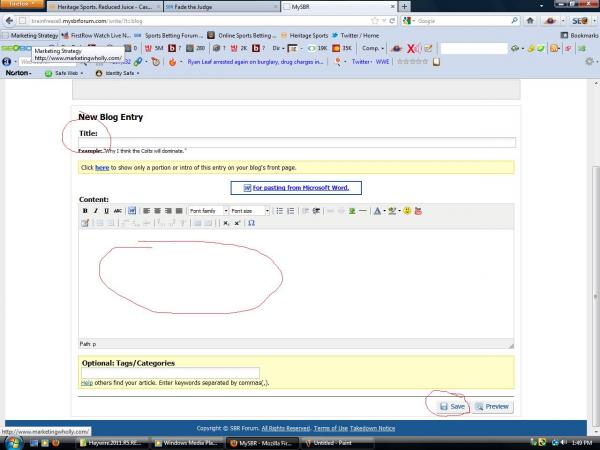This screenshot has height=450, width=600.
Task: Insert emoticon using the smiley icon
Action: click(x=407, y=211)
